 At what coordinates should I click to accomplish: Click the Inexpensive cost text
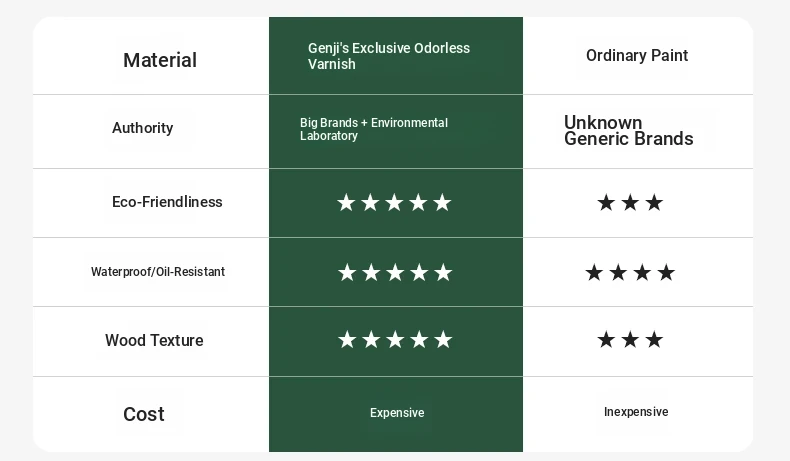pos(636,412)
